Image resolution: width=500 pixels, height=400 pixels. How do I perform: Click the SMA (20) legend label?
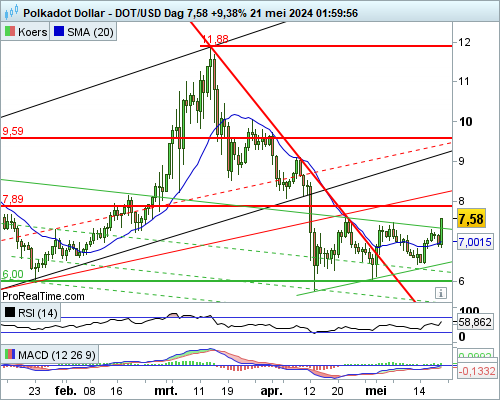pos(90,32)
